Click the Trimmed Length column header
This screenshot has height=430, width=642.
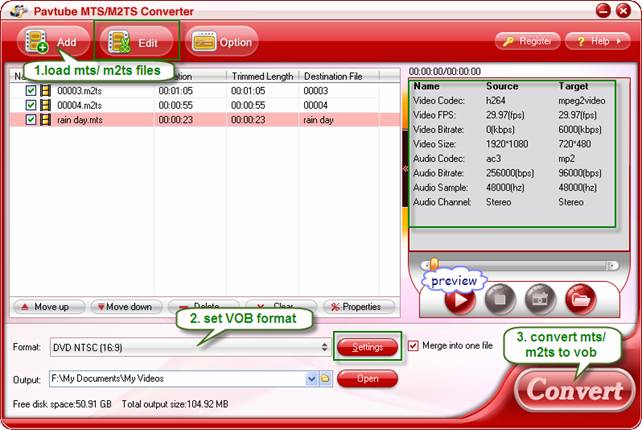pos(262,76)
